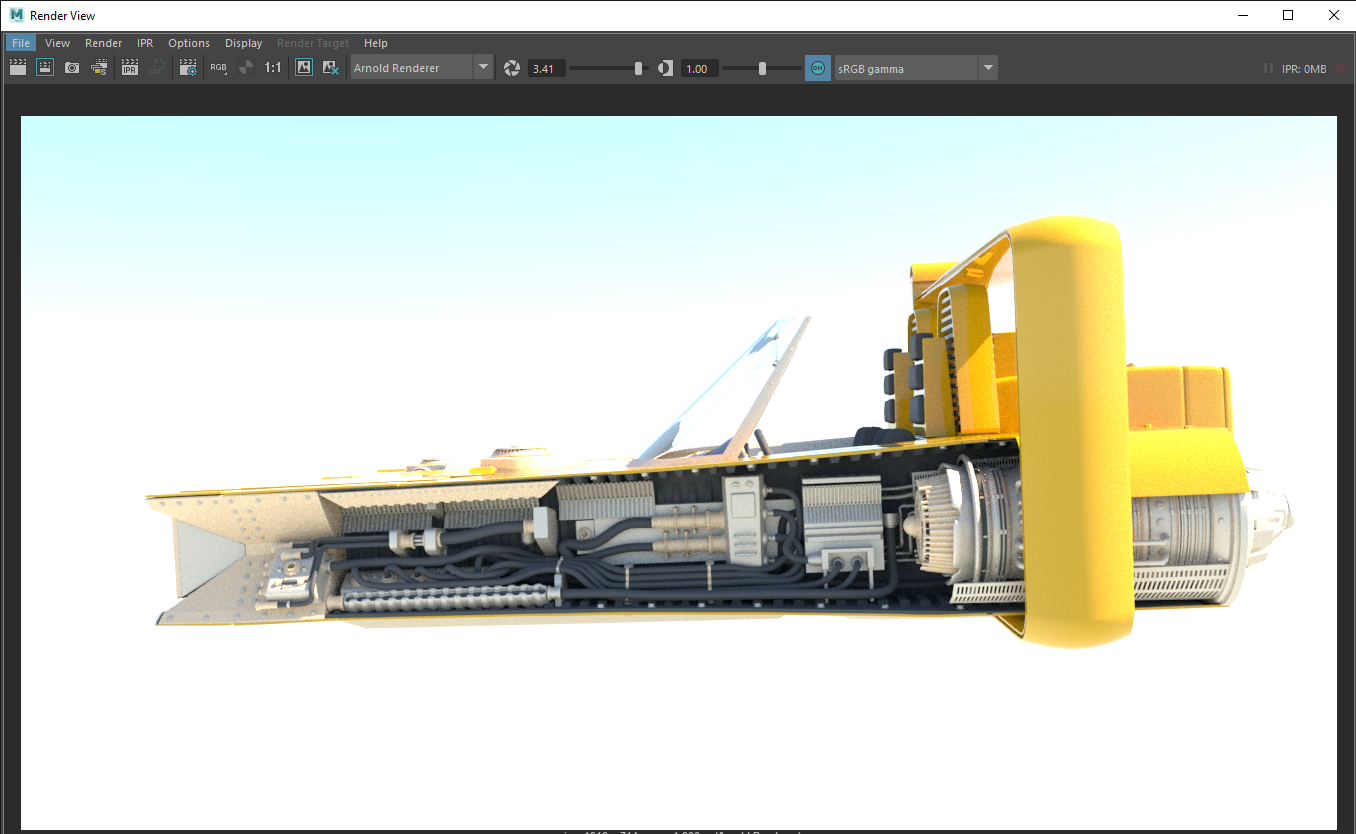Click the Remove image icon
Screen dimensions: 1356x834
pyautogui.click(x=331, y=68)
